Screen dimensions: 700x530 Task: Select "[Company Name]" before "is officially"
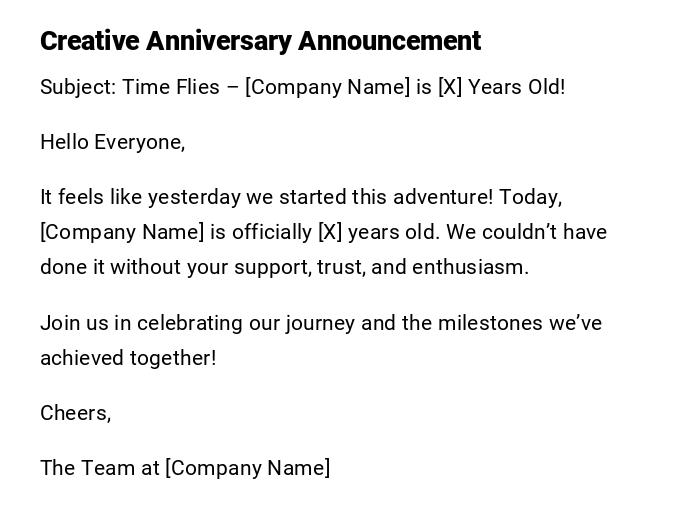coord(121,232)
